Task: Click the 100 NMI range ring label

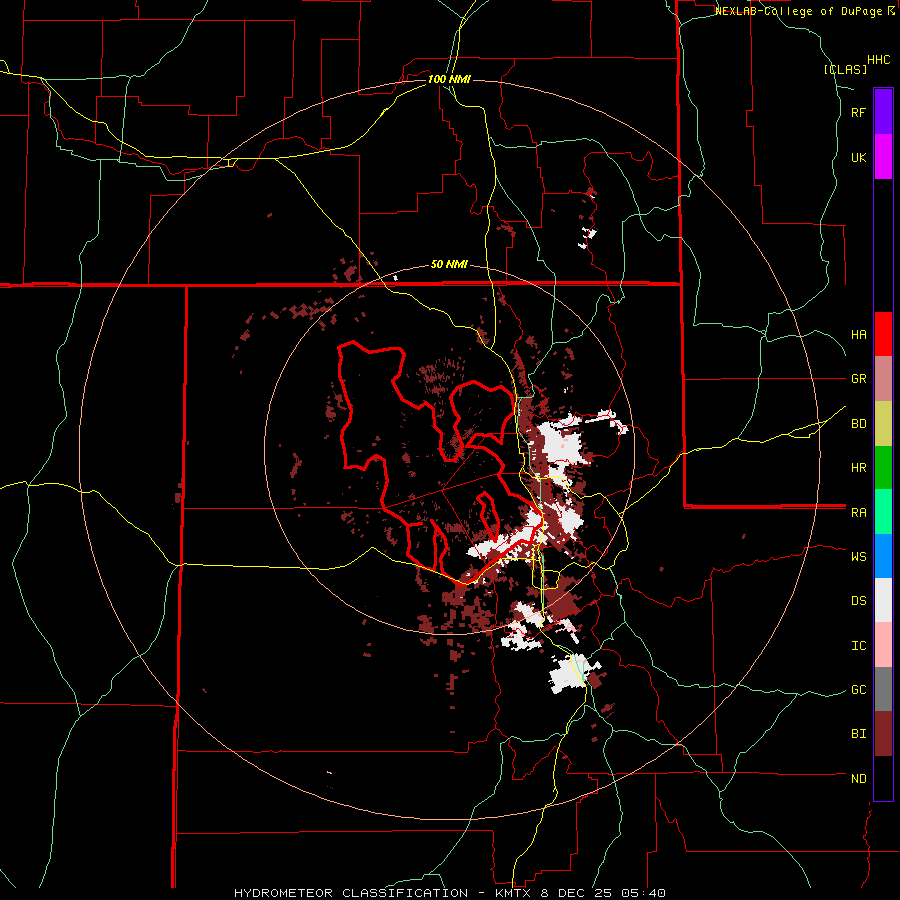Action: tap(449, 79)
